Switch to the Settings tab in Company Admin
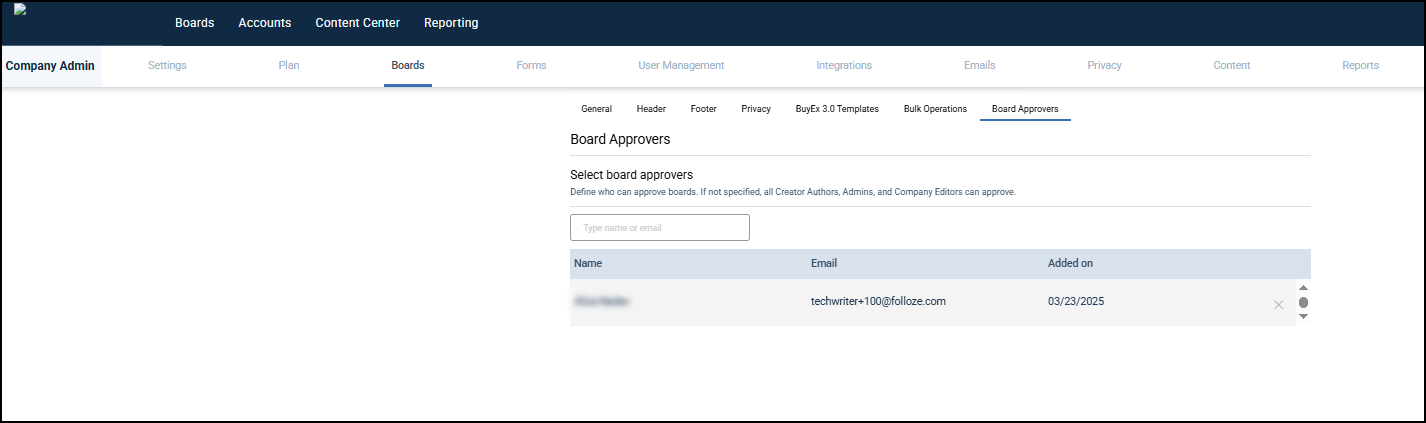 167,66
